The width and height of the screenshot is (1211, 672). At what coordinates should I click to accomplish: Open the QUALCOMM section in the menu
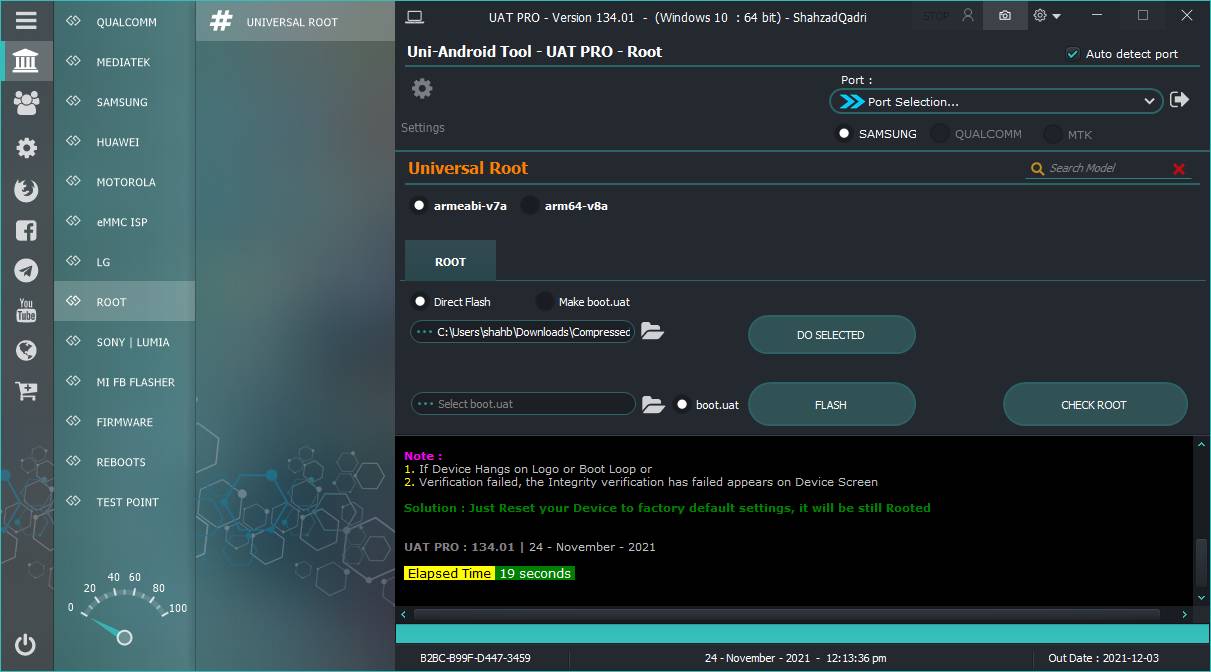point(125,21)
